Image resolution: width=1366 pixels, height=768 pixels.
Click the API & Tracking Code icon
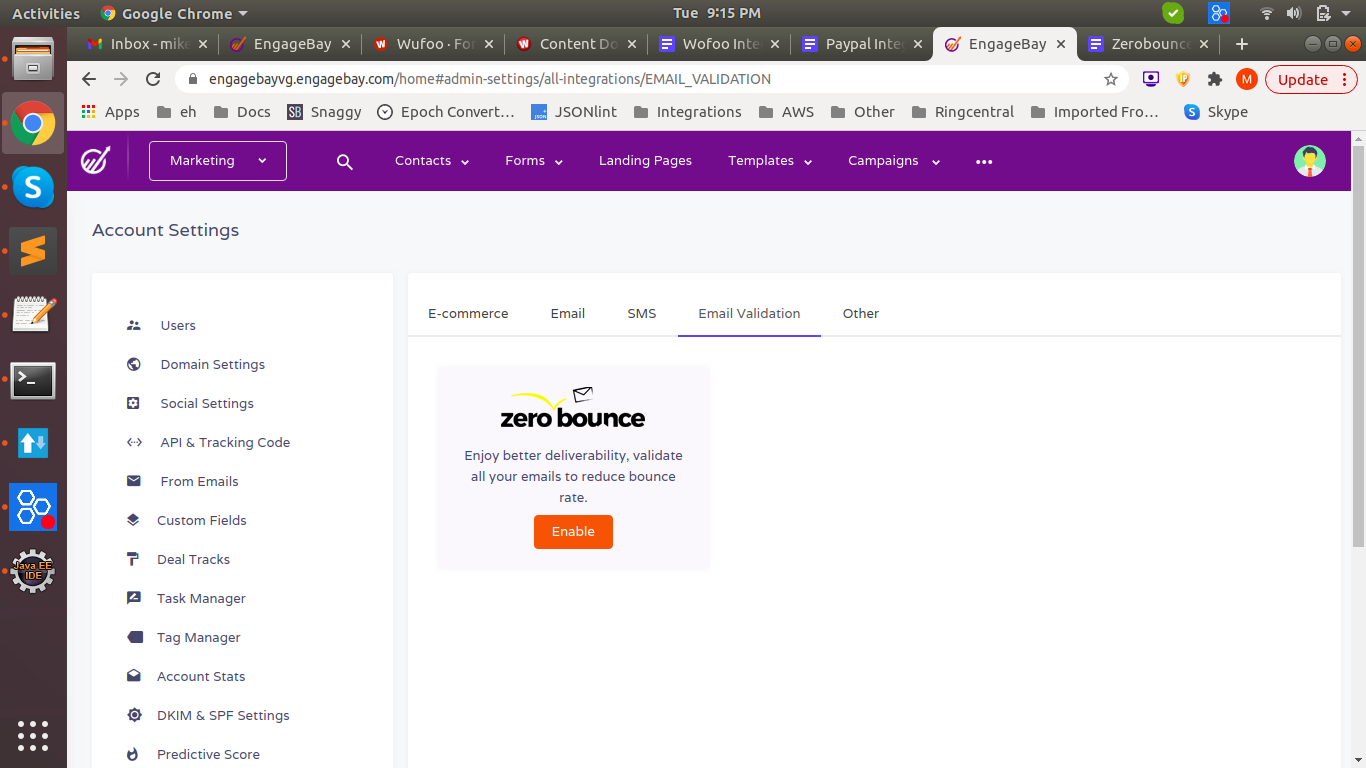(134, 442)
